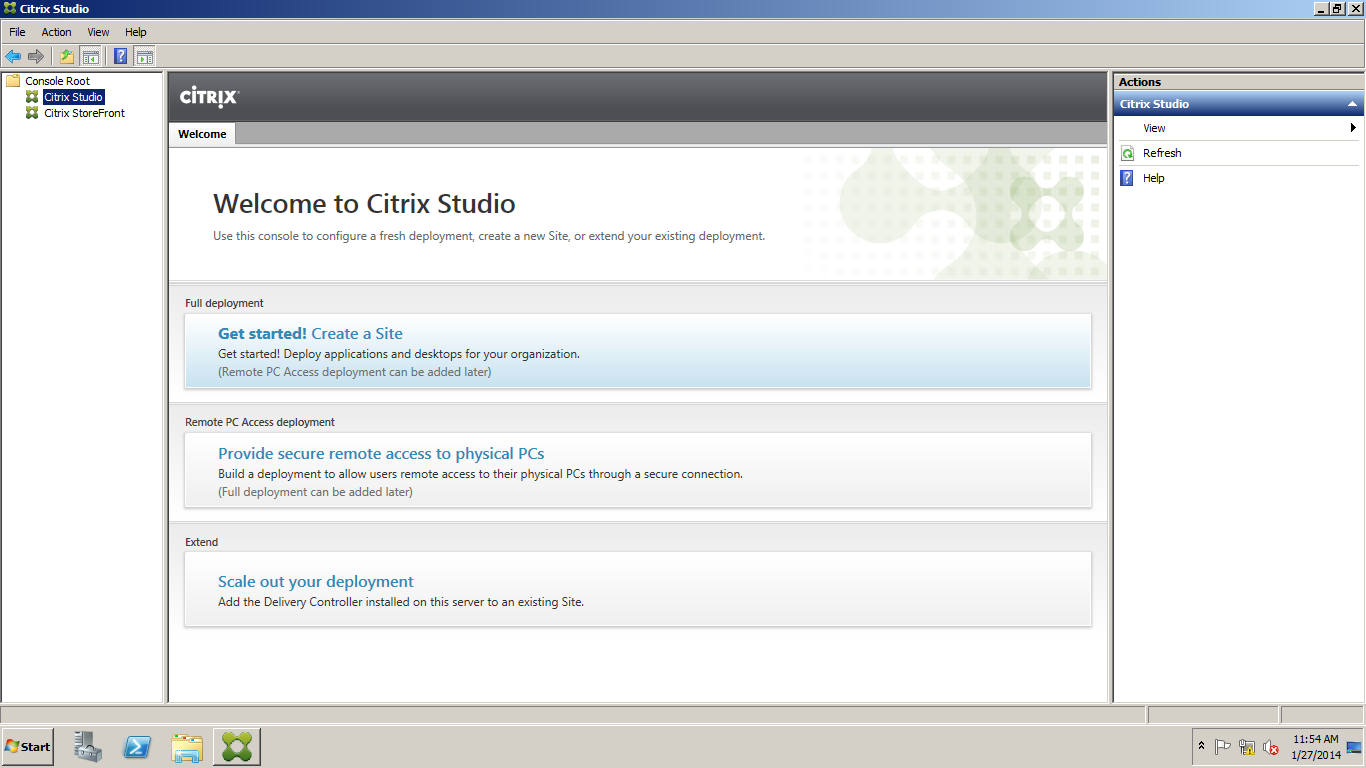
Task: Show hidden tray icons with chevron
Action: (x=1202, y=747)
